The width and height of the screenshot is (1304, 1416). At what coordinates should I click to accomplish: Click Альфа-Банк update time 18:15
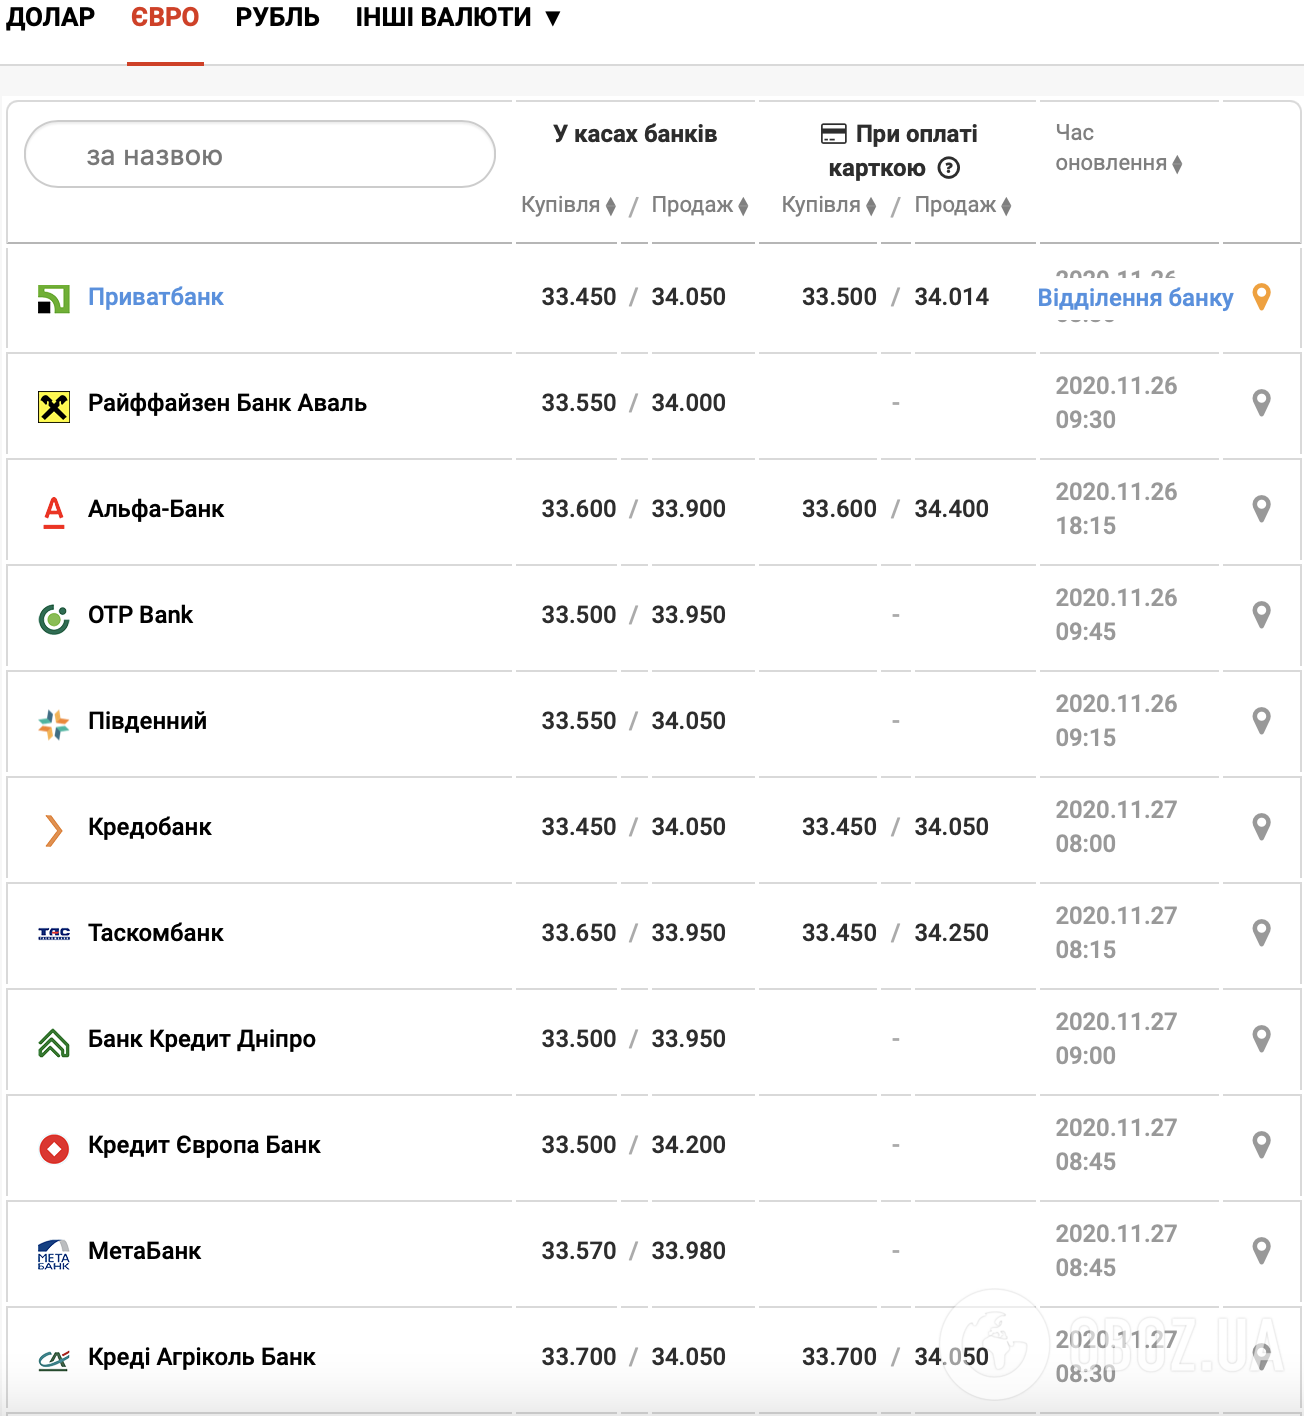pos(1086,526)
